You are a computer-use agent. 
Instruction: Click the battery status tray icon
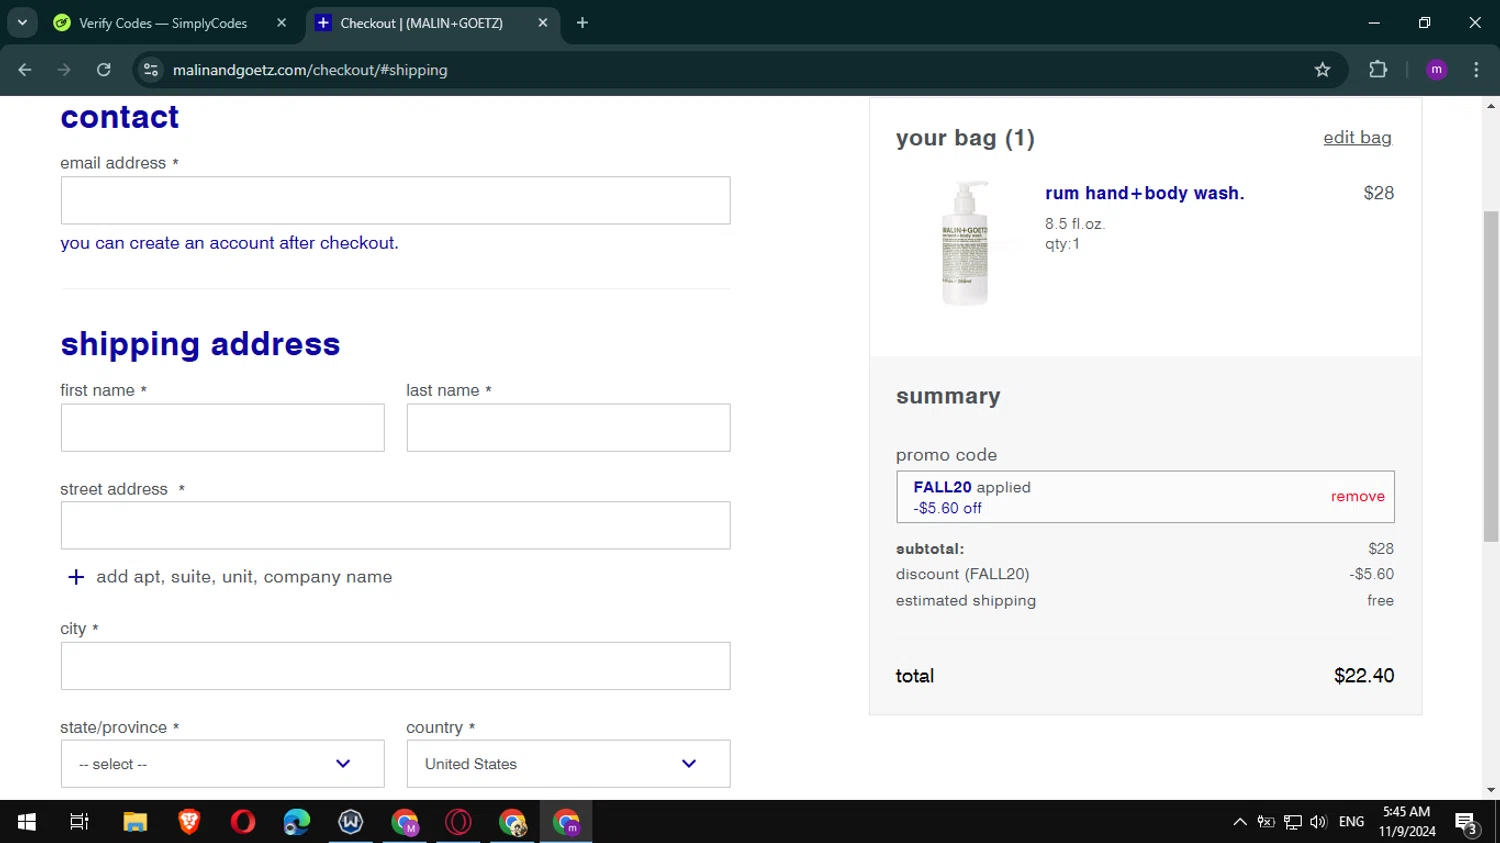pyautogui.click(x=1266, y=822)
